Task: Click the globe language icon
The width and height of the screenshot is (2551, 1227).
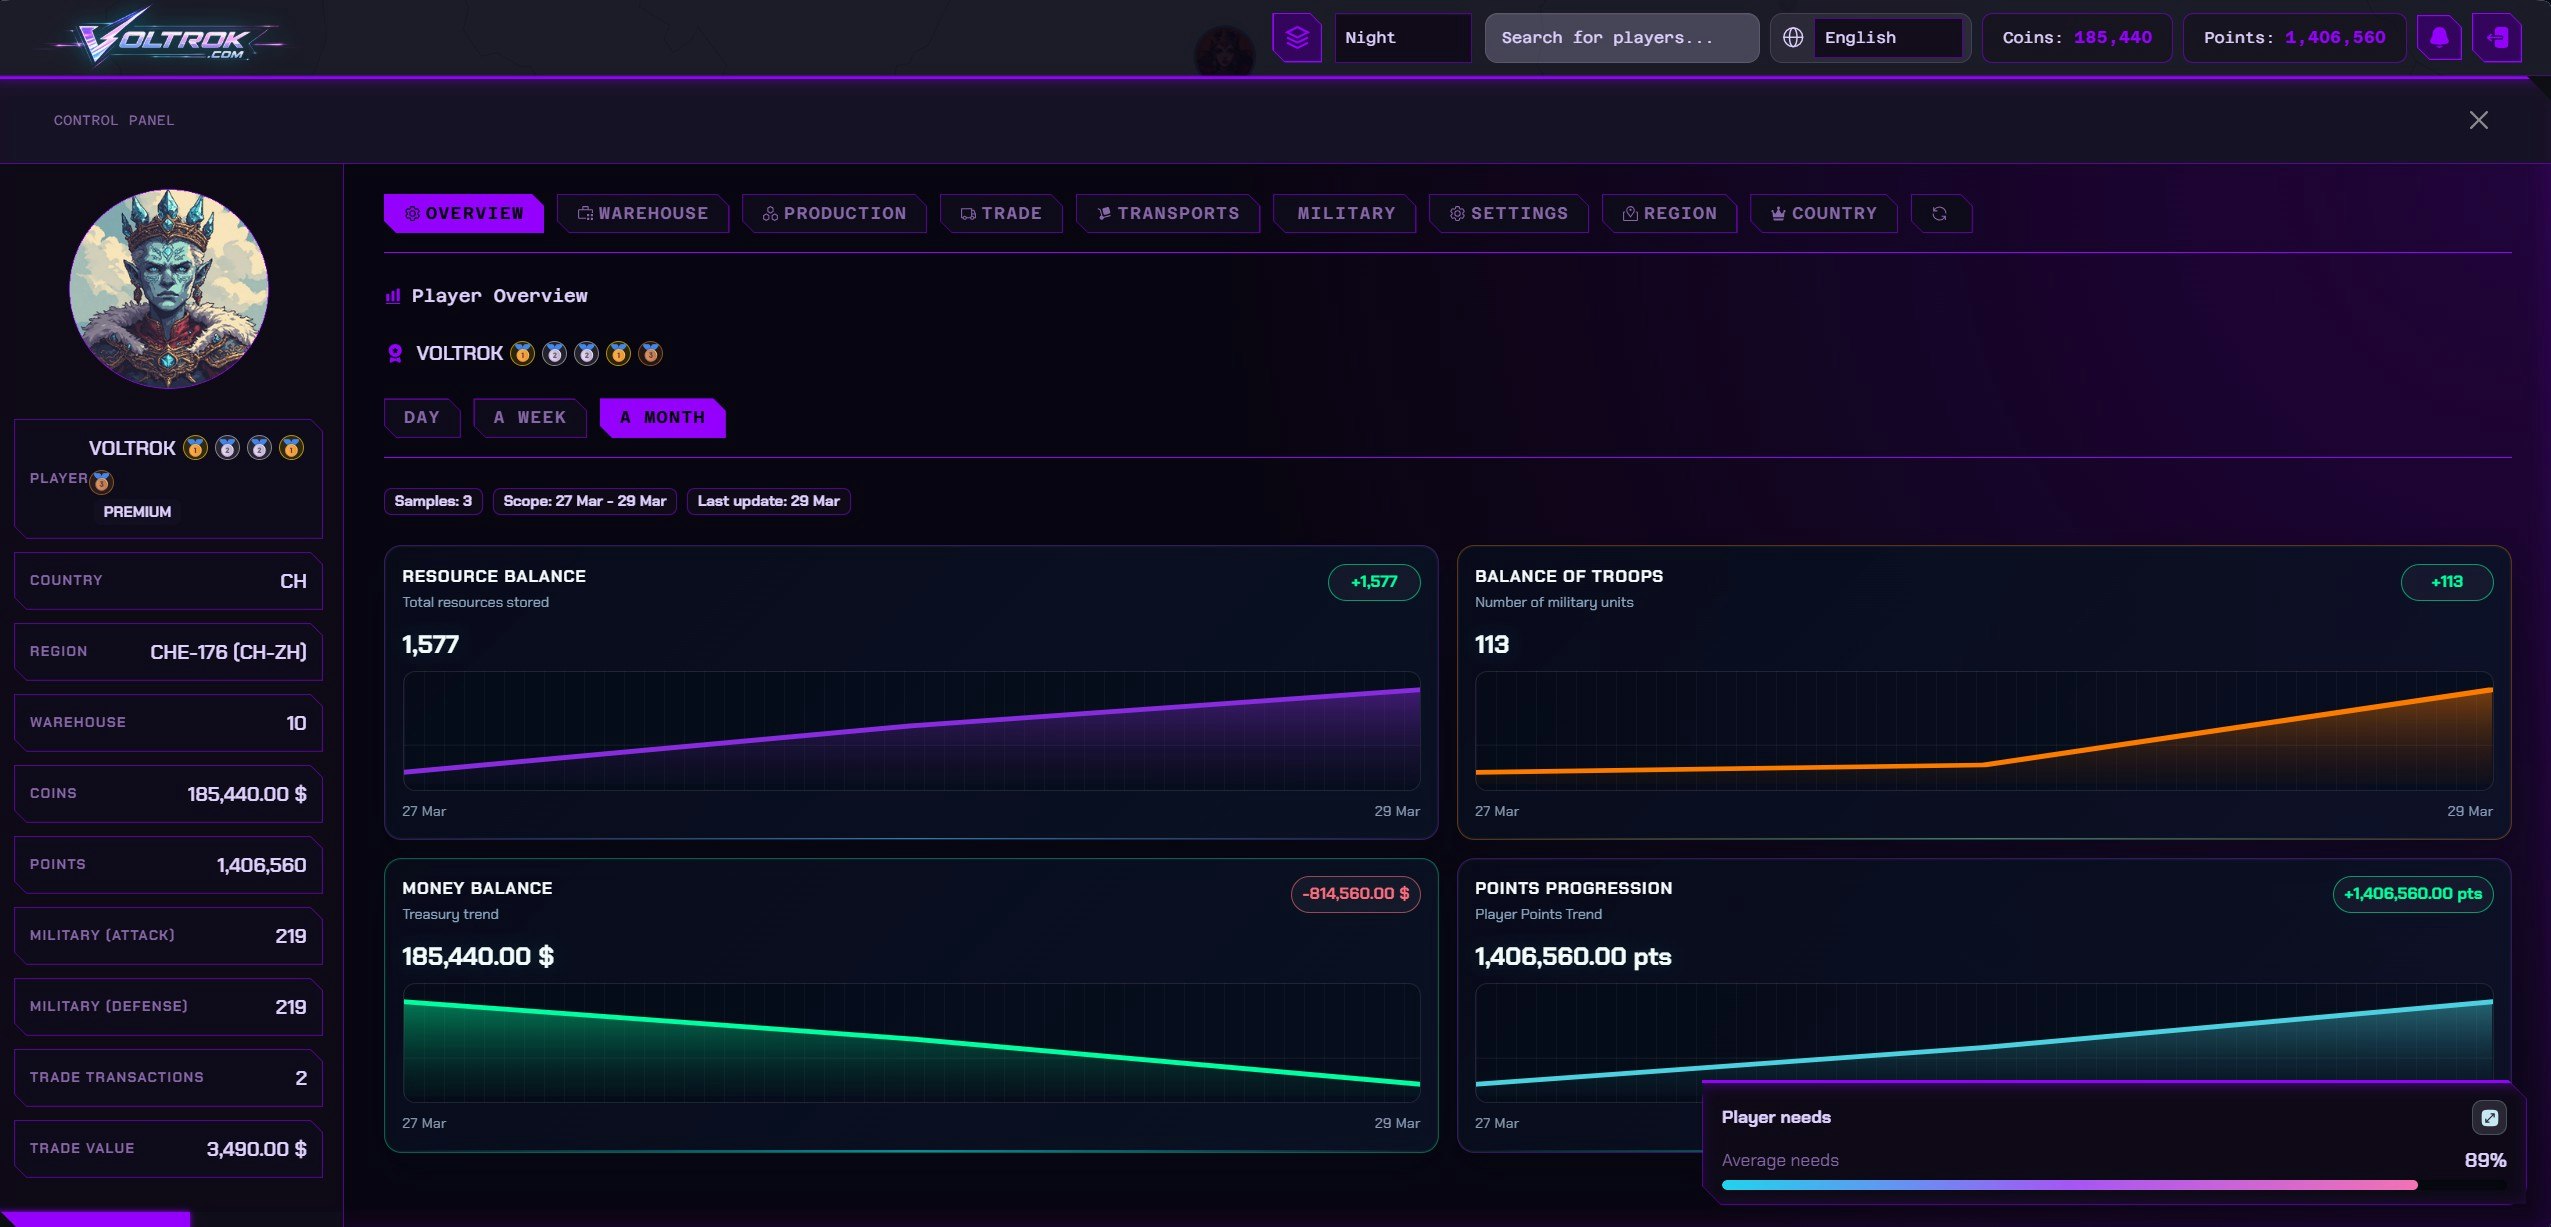Action: click(x=1793, y=38)
